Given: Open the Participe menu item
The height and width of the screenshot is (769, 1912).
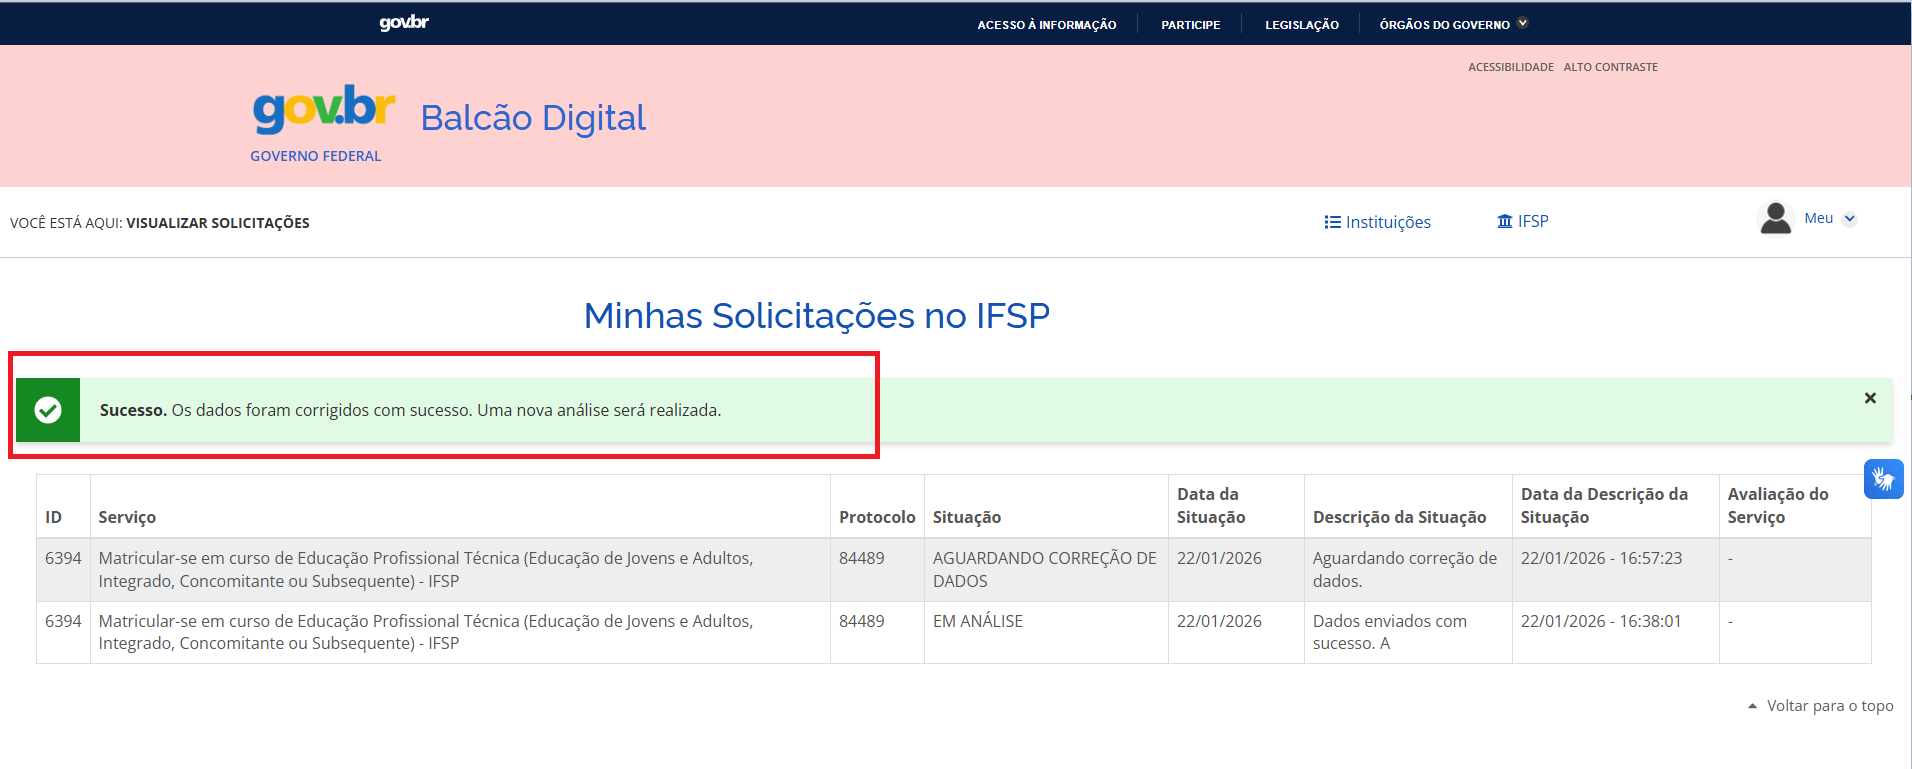Looking at the screenshot, I should point(1190,24).
